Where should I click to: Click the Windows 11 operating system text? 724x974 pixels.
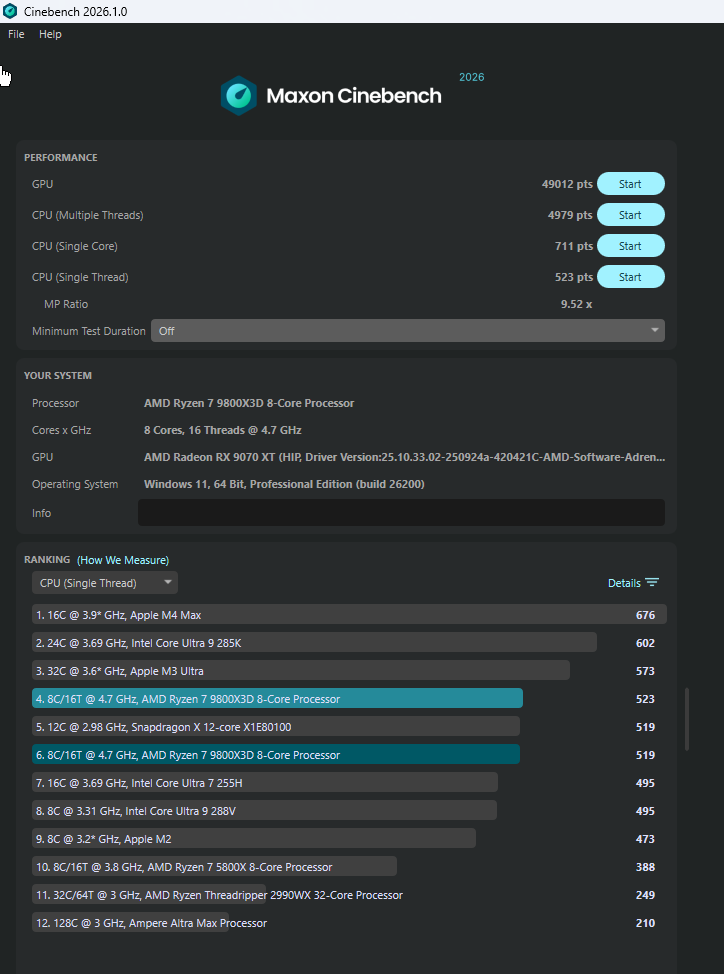284,484
